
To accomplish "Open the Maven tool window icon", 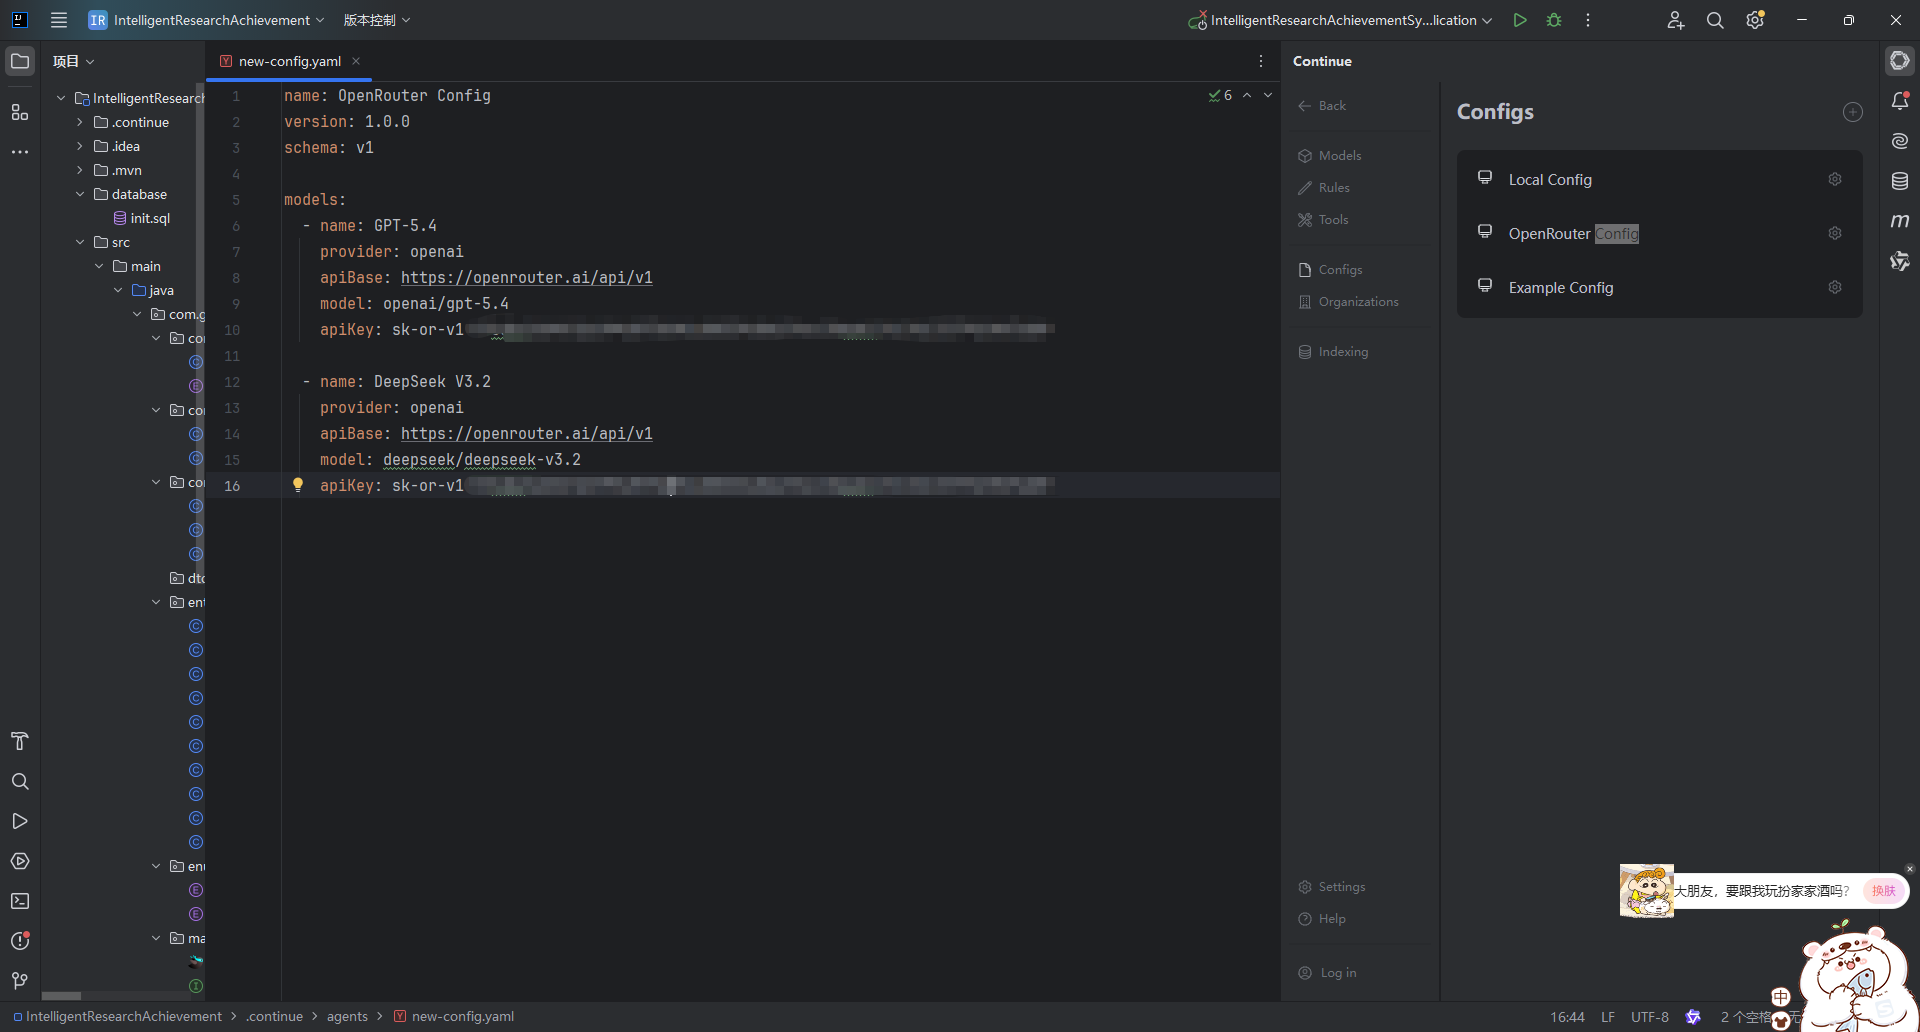I will click(x=1900, y=221).
